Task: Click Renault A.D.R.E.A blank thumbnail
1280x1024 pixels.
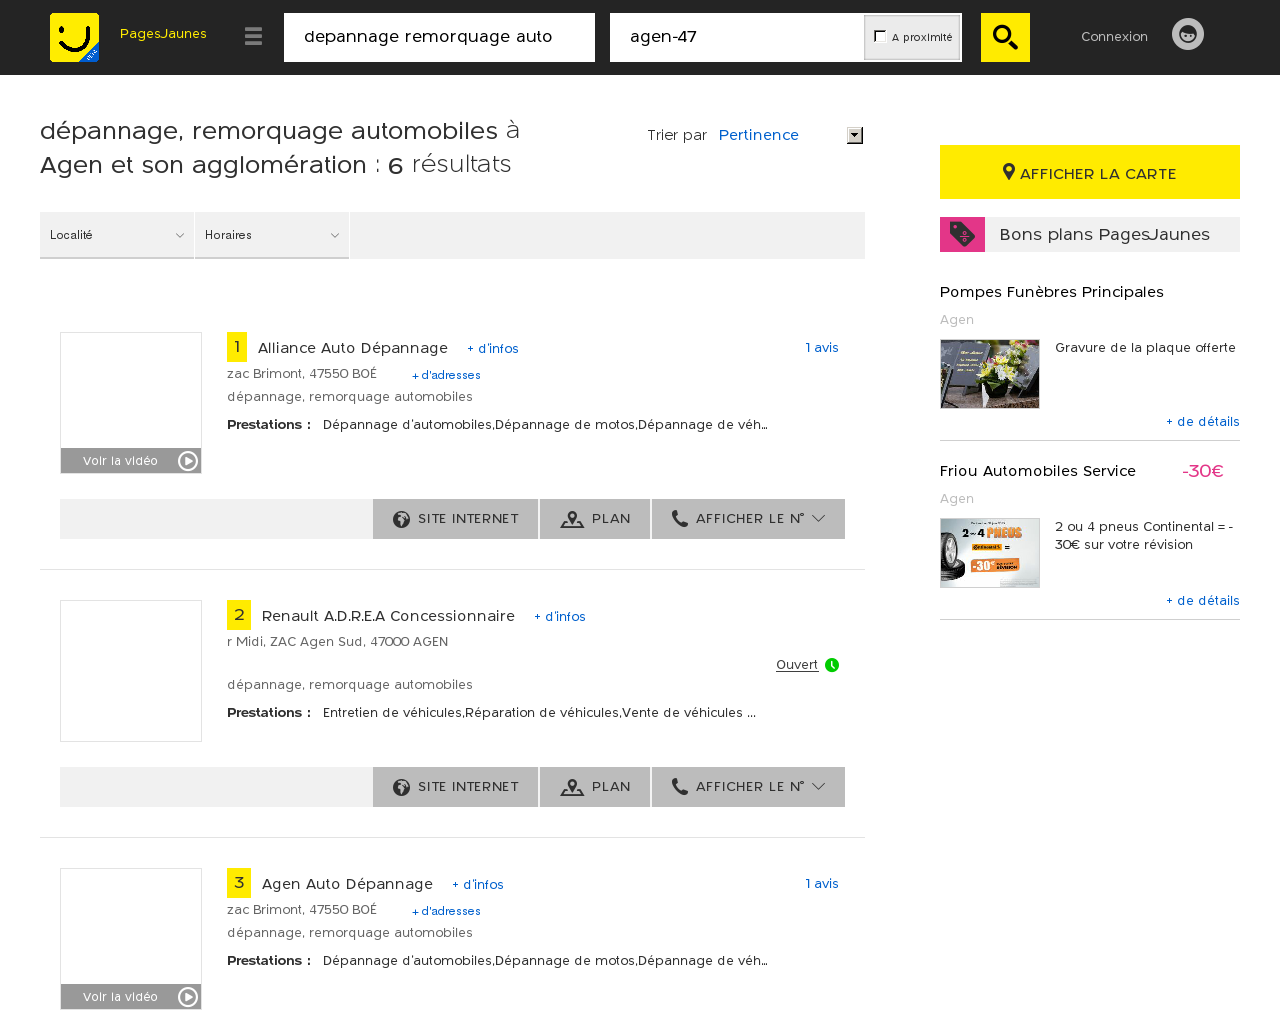Action: pos(131,671)
